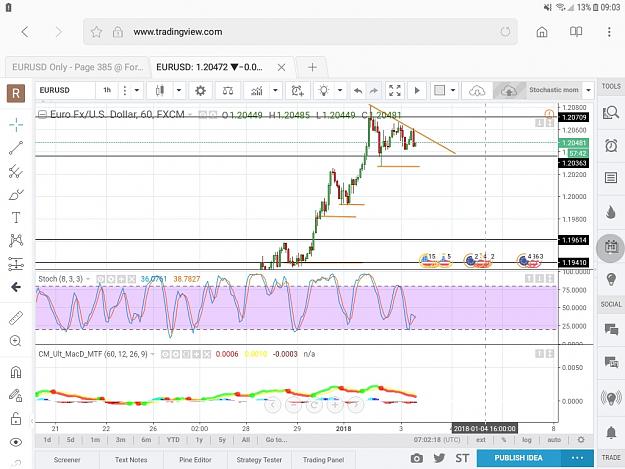
Task: Set range to 5d
Action: pos(70,440)
